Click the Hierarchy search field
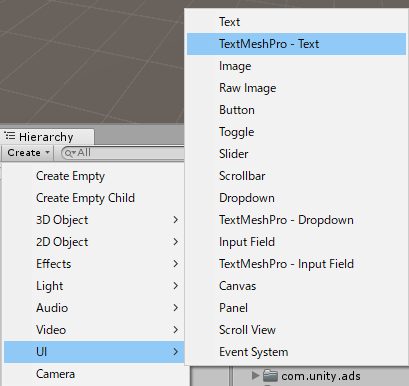 pos(123,153)
